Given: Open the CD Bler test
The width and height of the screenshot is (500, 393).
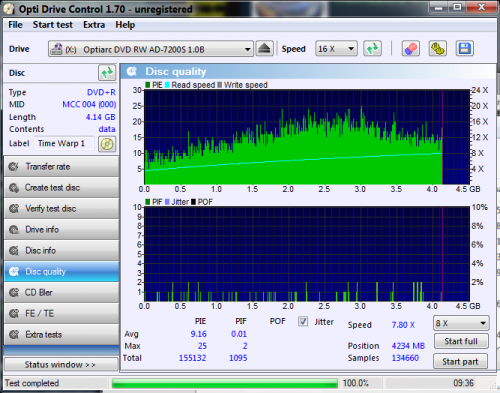Looking at the screenshot, I should click(x=62, y=292).
